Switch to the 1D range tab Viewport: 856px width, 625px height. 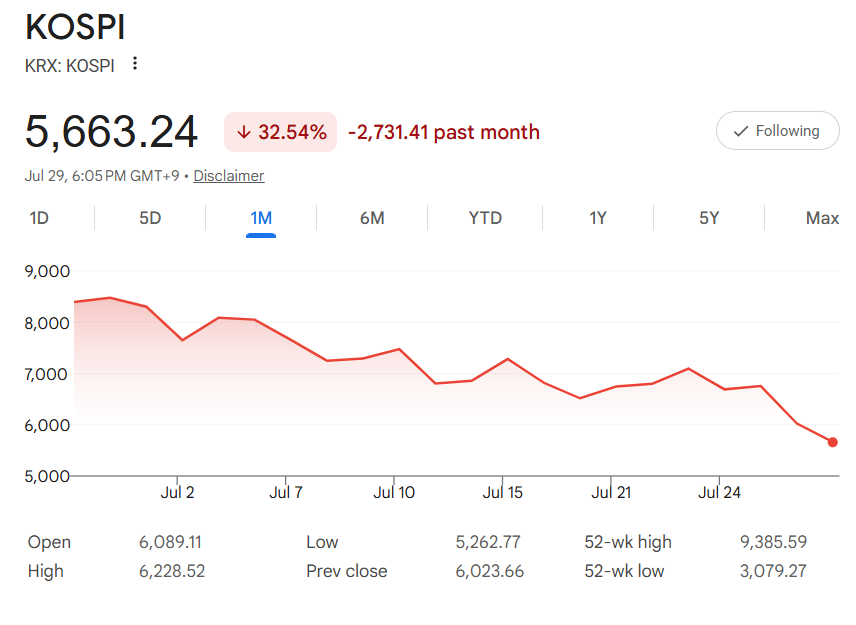click(x=39, y=218)
